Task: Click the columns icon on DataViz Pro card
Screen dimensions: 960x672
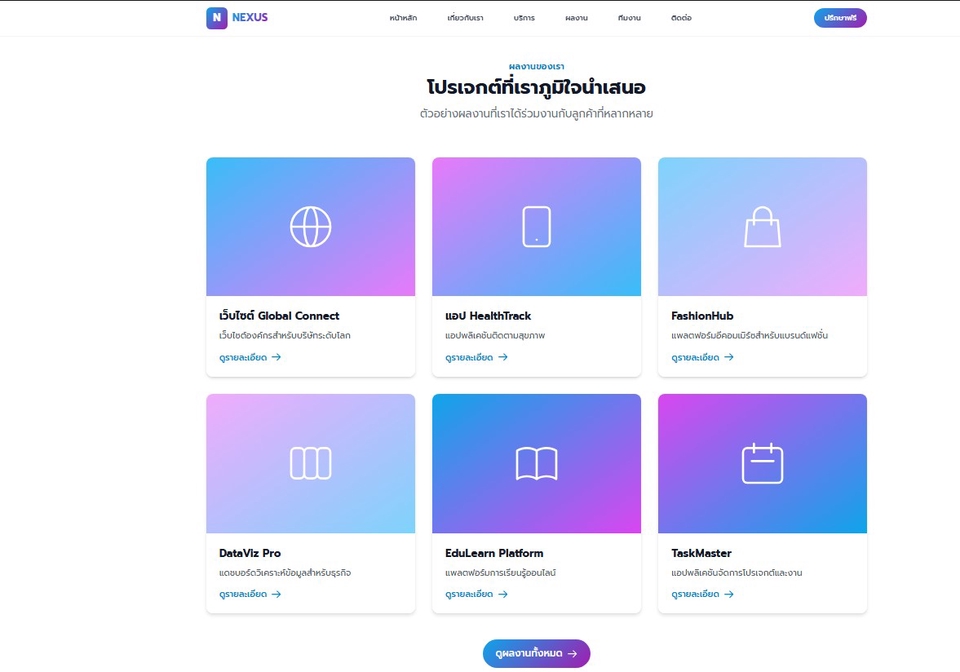Action: coord(310,463)
